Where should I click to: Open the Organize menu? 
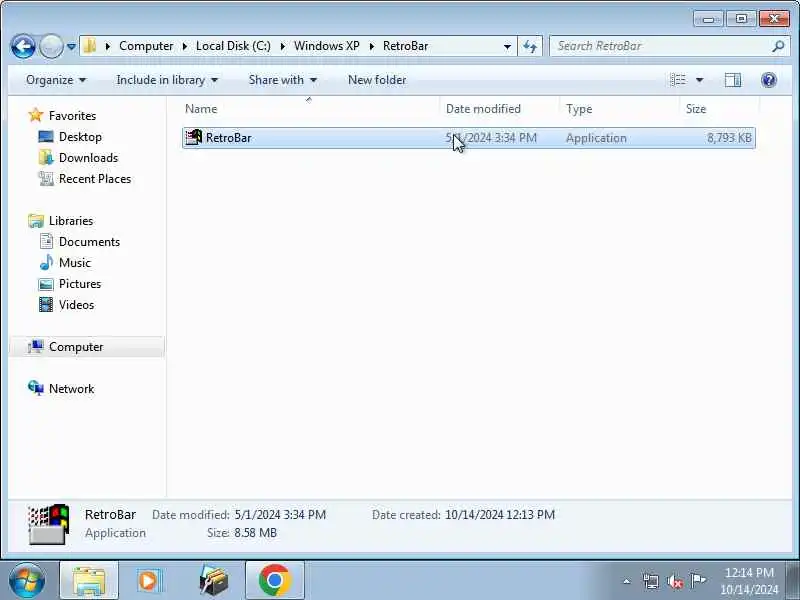click(56, 80)
